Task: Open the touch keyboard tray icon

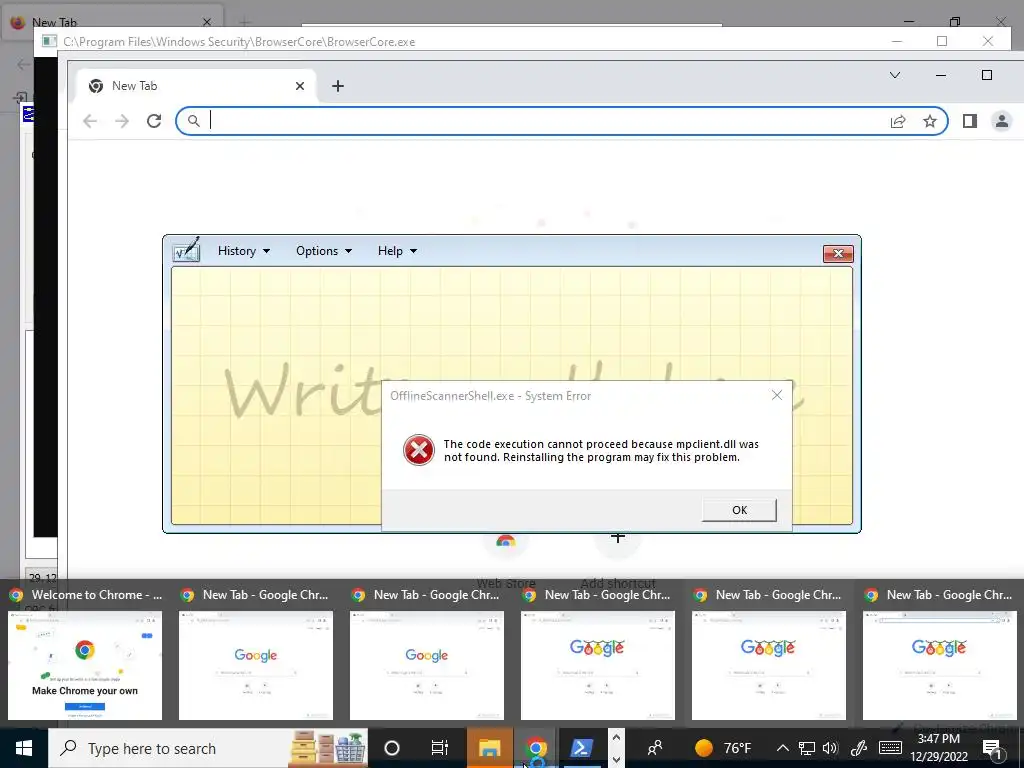Action: (891, 748)
